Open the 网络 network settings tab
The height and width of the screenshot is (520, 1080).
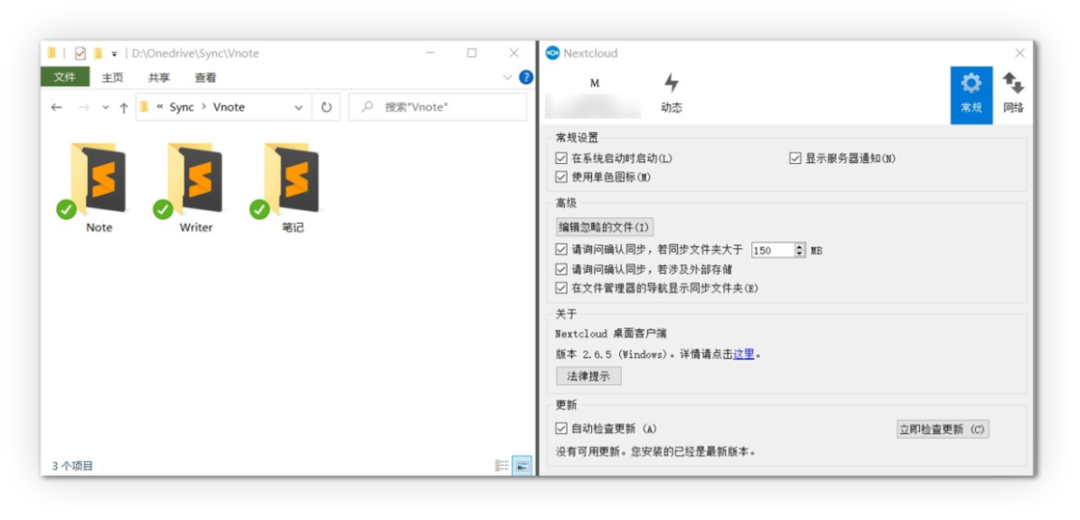pyautogui.click(x=1013, y=94)
